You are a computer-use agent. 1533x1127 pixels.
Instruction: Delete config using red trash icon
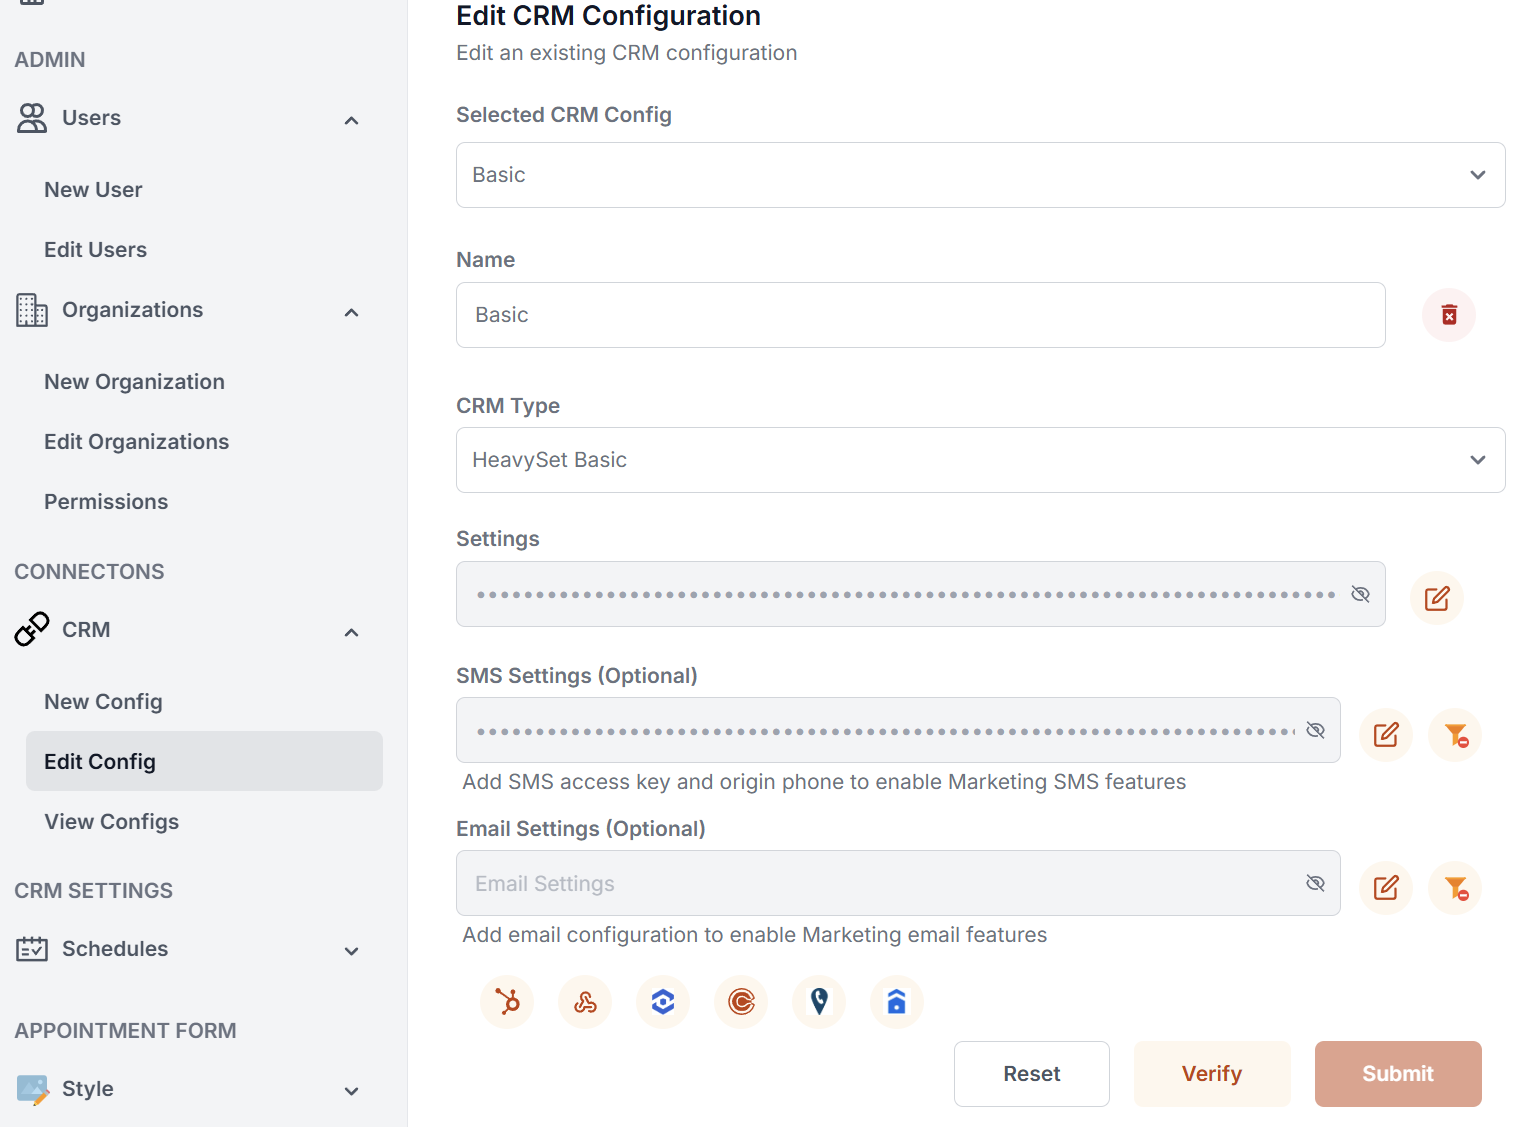click(x=1448, y=315)
